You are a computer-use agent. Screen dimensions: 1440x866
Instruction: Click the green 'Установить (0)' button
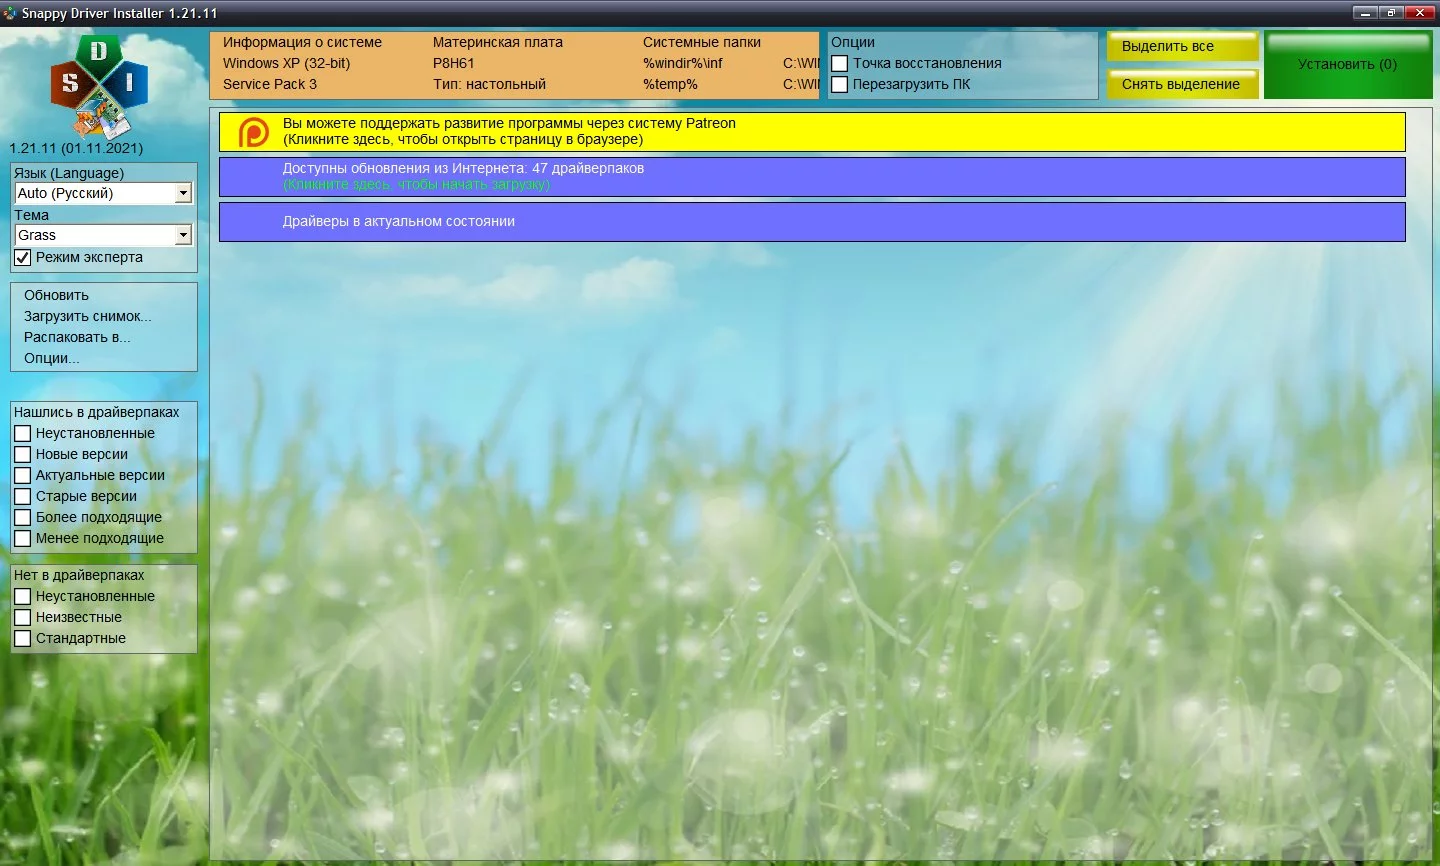1348,65
